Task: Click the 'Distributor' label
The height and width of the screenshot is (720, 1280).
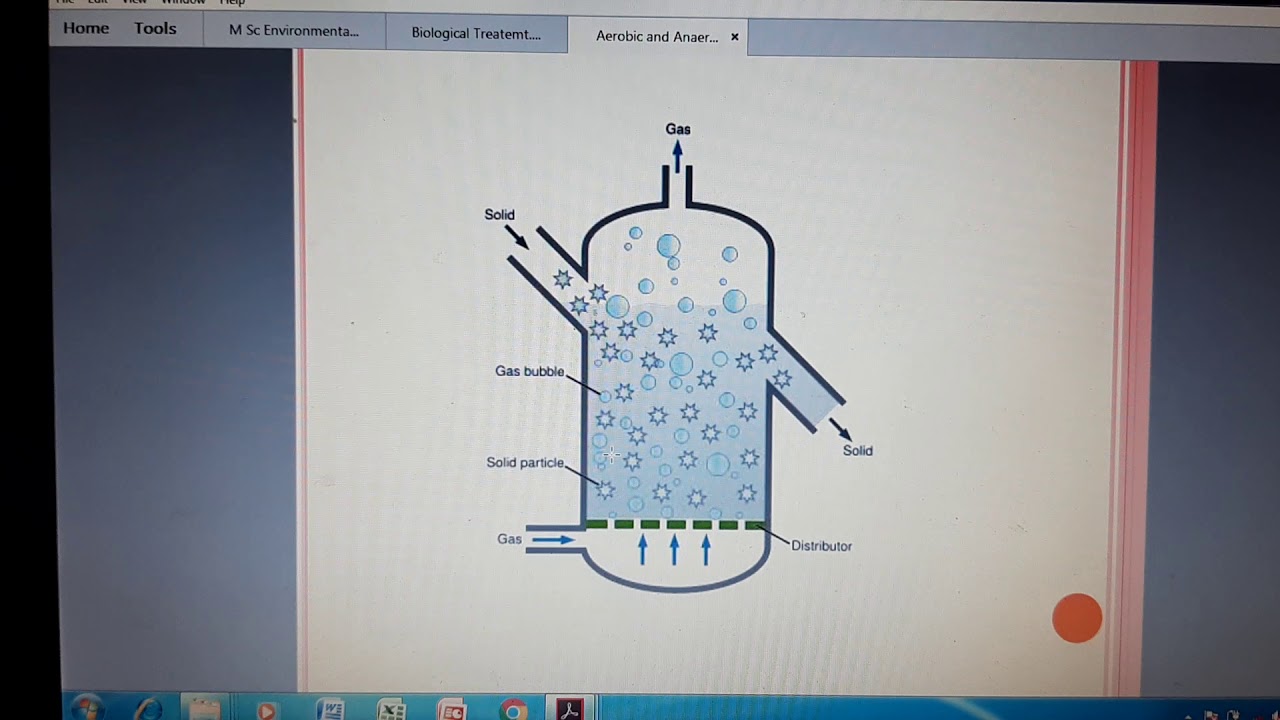Action: tap(821, 546)
